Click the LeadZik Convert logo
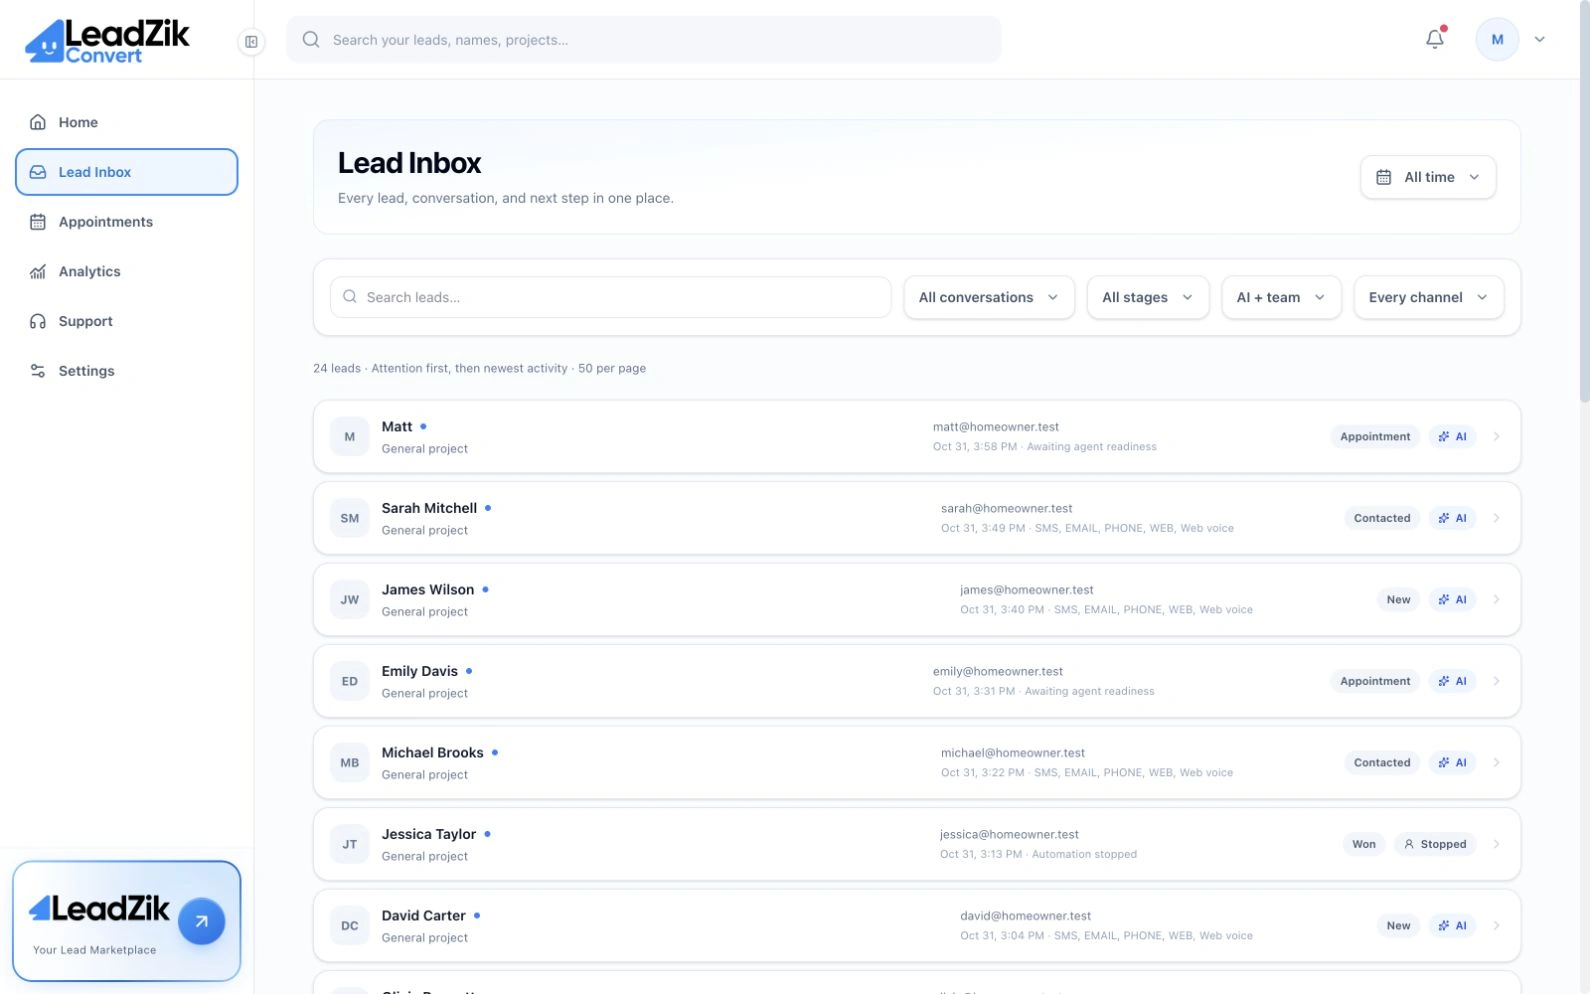Viewport: 1590px width, 994px height. tap(107, 41)
